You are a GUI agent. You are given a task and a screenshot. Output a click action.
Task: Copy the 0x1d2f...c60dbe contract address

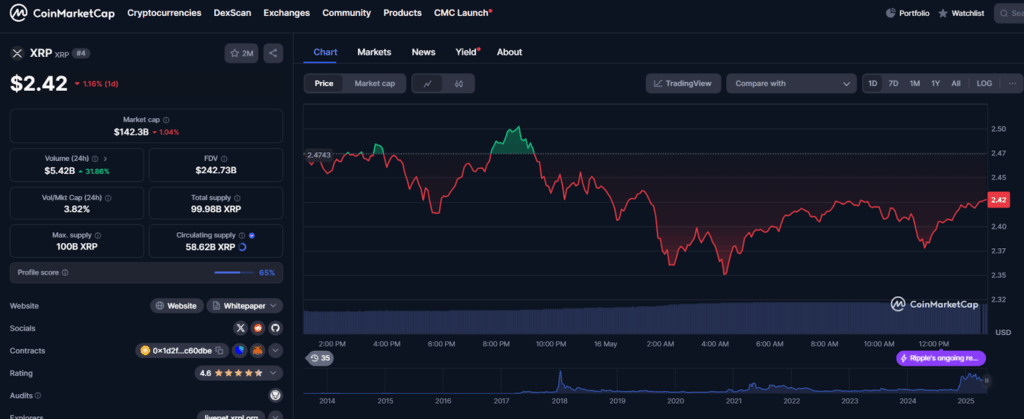pos(220,350)
